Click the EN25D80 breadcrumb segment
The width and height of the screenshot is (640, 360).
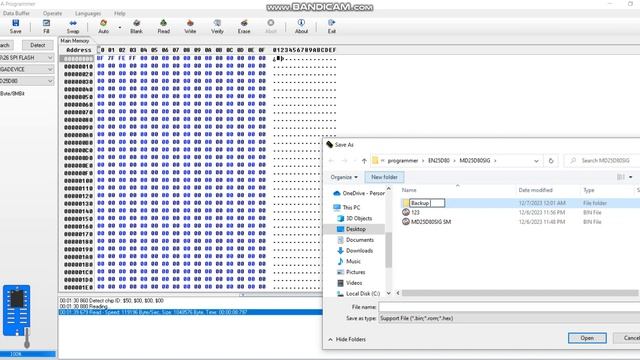[x=439, y=161]
